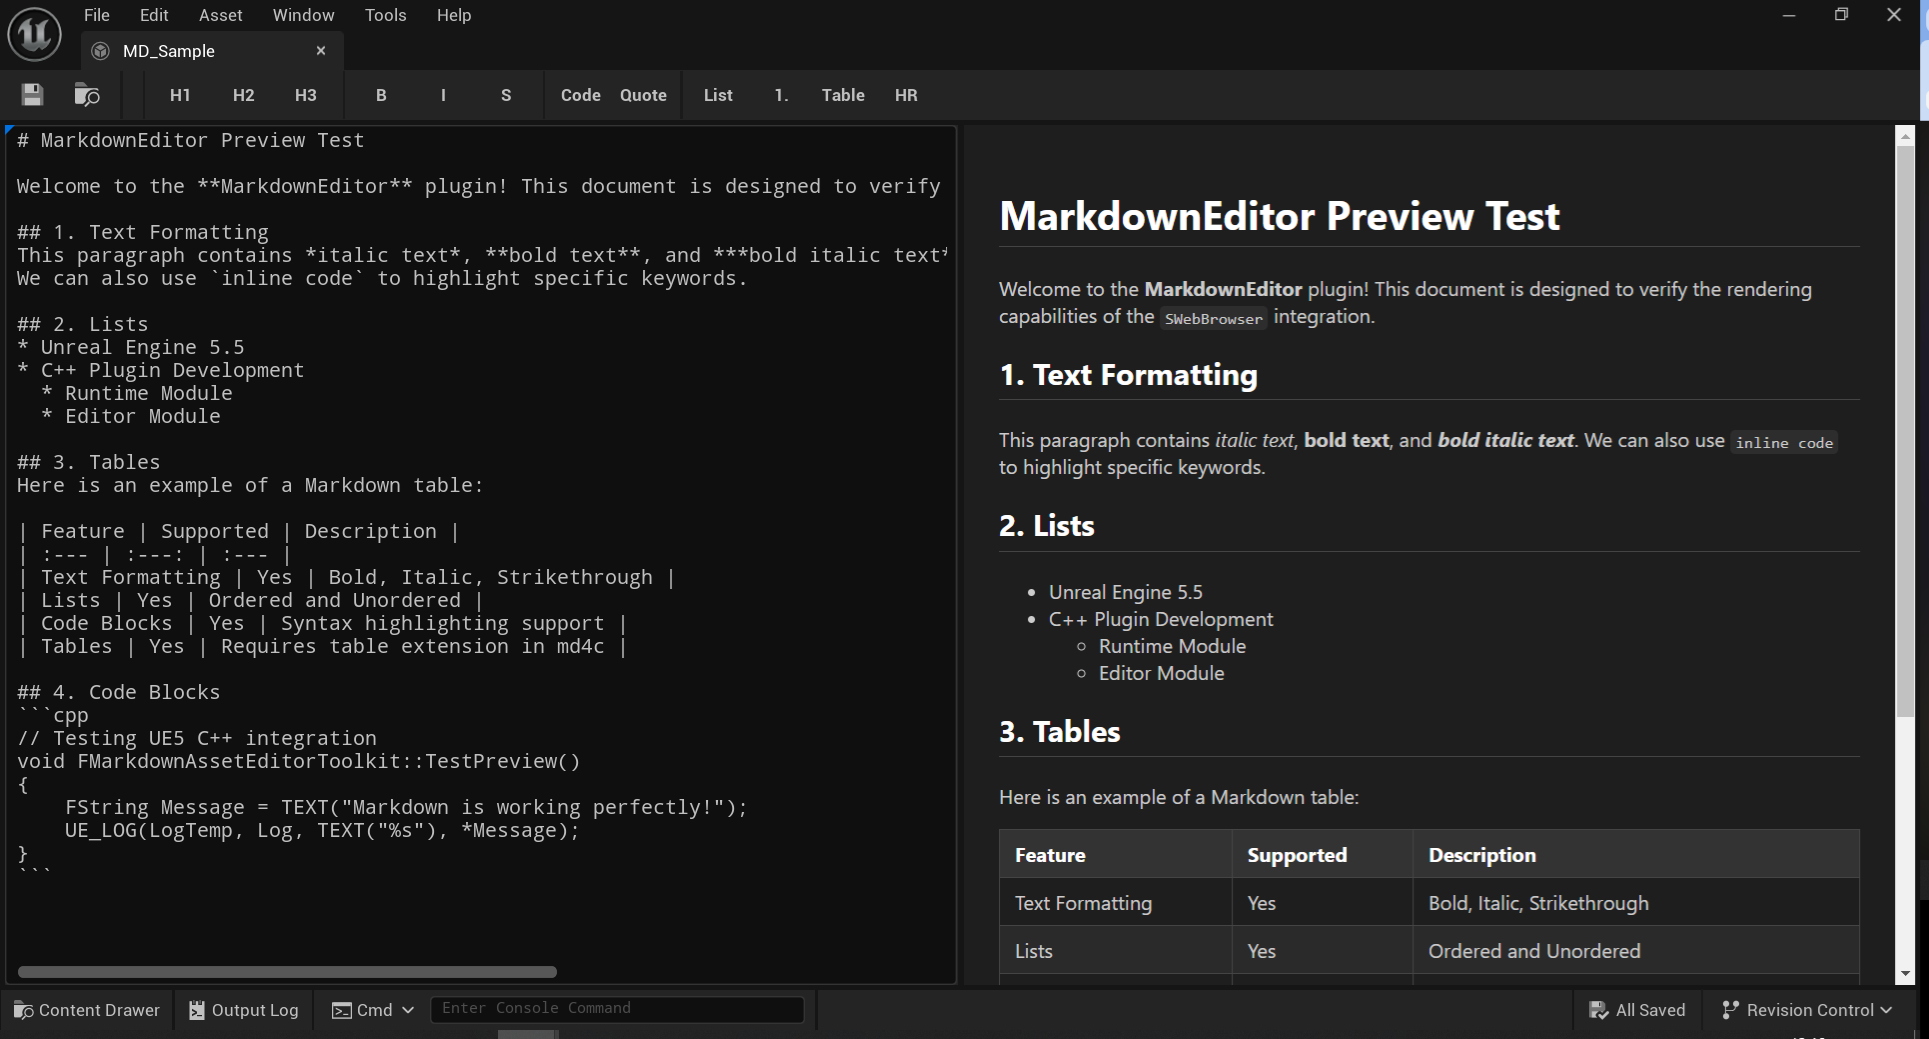Click the Cmd console icon
This screenshot has height=1039, width=1929.
pyautogui.click(x=341, y=1010)
